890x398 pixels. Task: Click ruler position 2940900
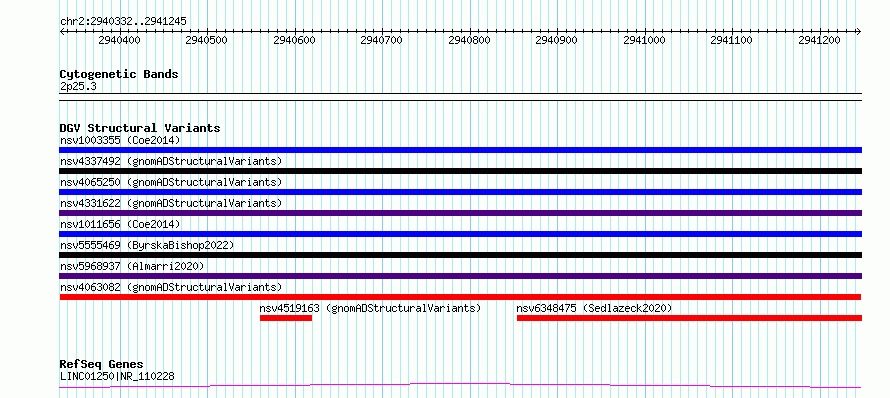pos(557,40)
